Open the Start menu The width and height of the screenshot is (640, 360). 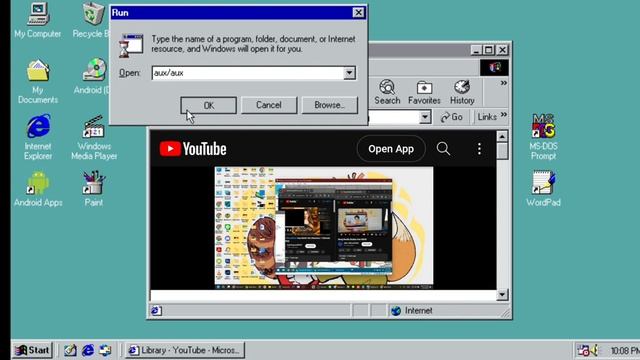[32, 350]
